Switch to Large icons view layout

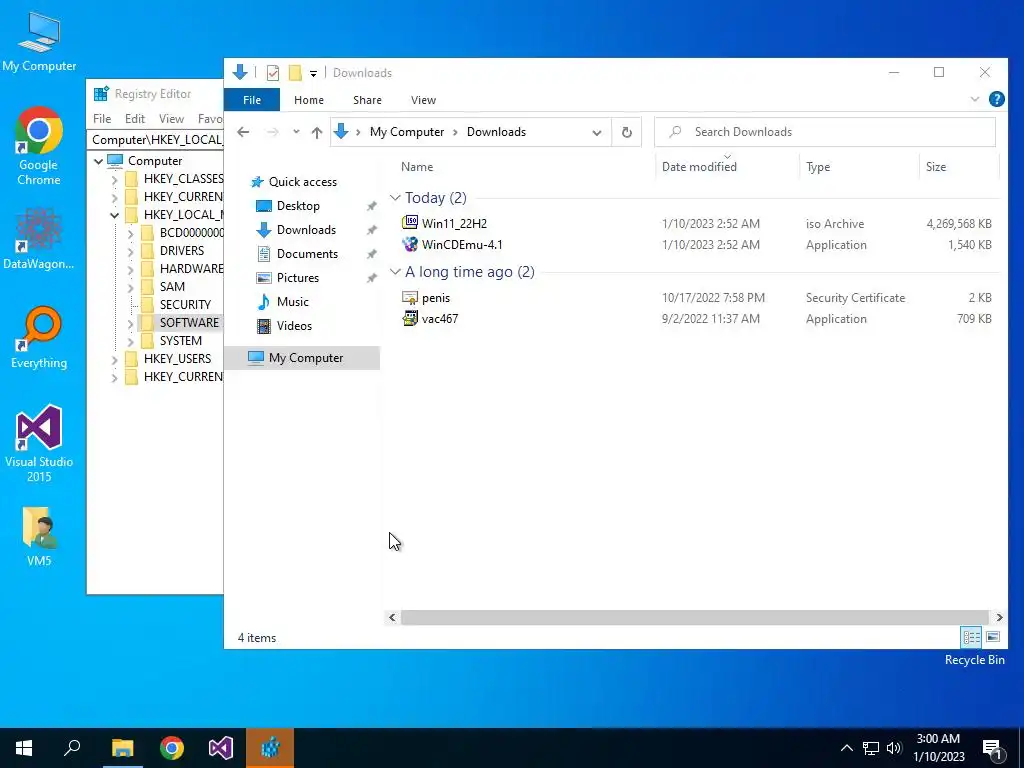993,637
